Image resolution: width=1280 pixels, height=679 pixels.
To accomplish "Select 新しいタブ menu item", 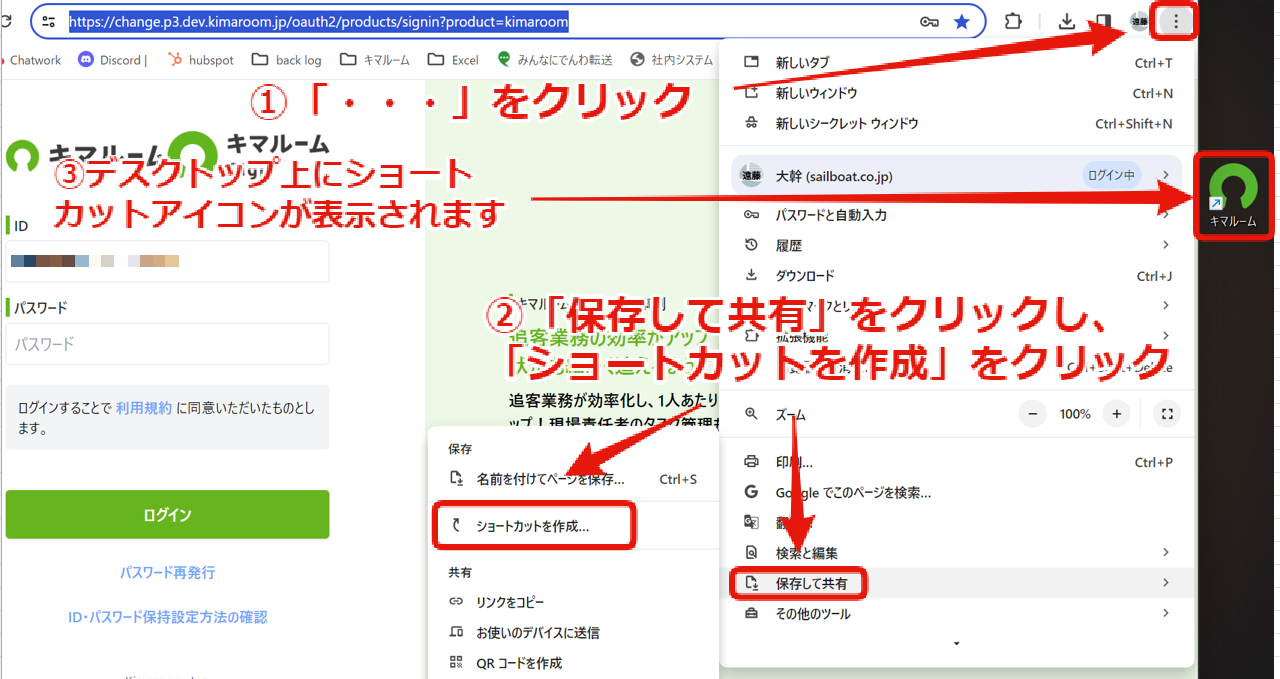I will 957,62.
